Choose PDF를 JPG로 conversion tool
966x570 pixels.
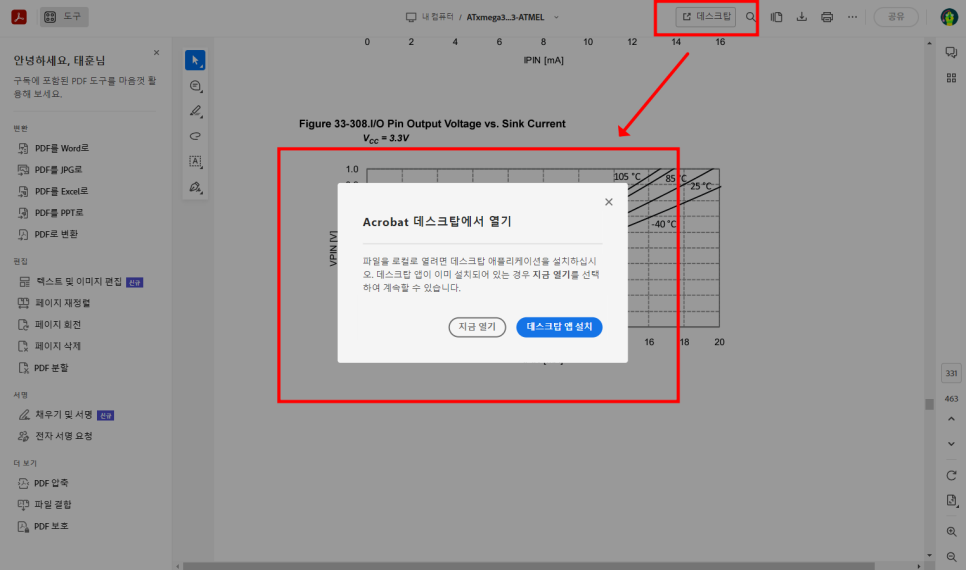(50, 169)
